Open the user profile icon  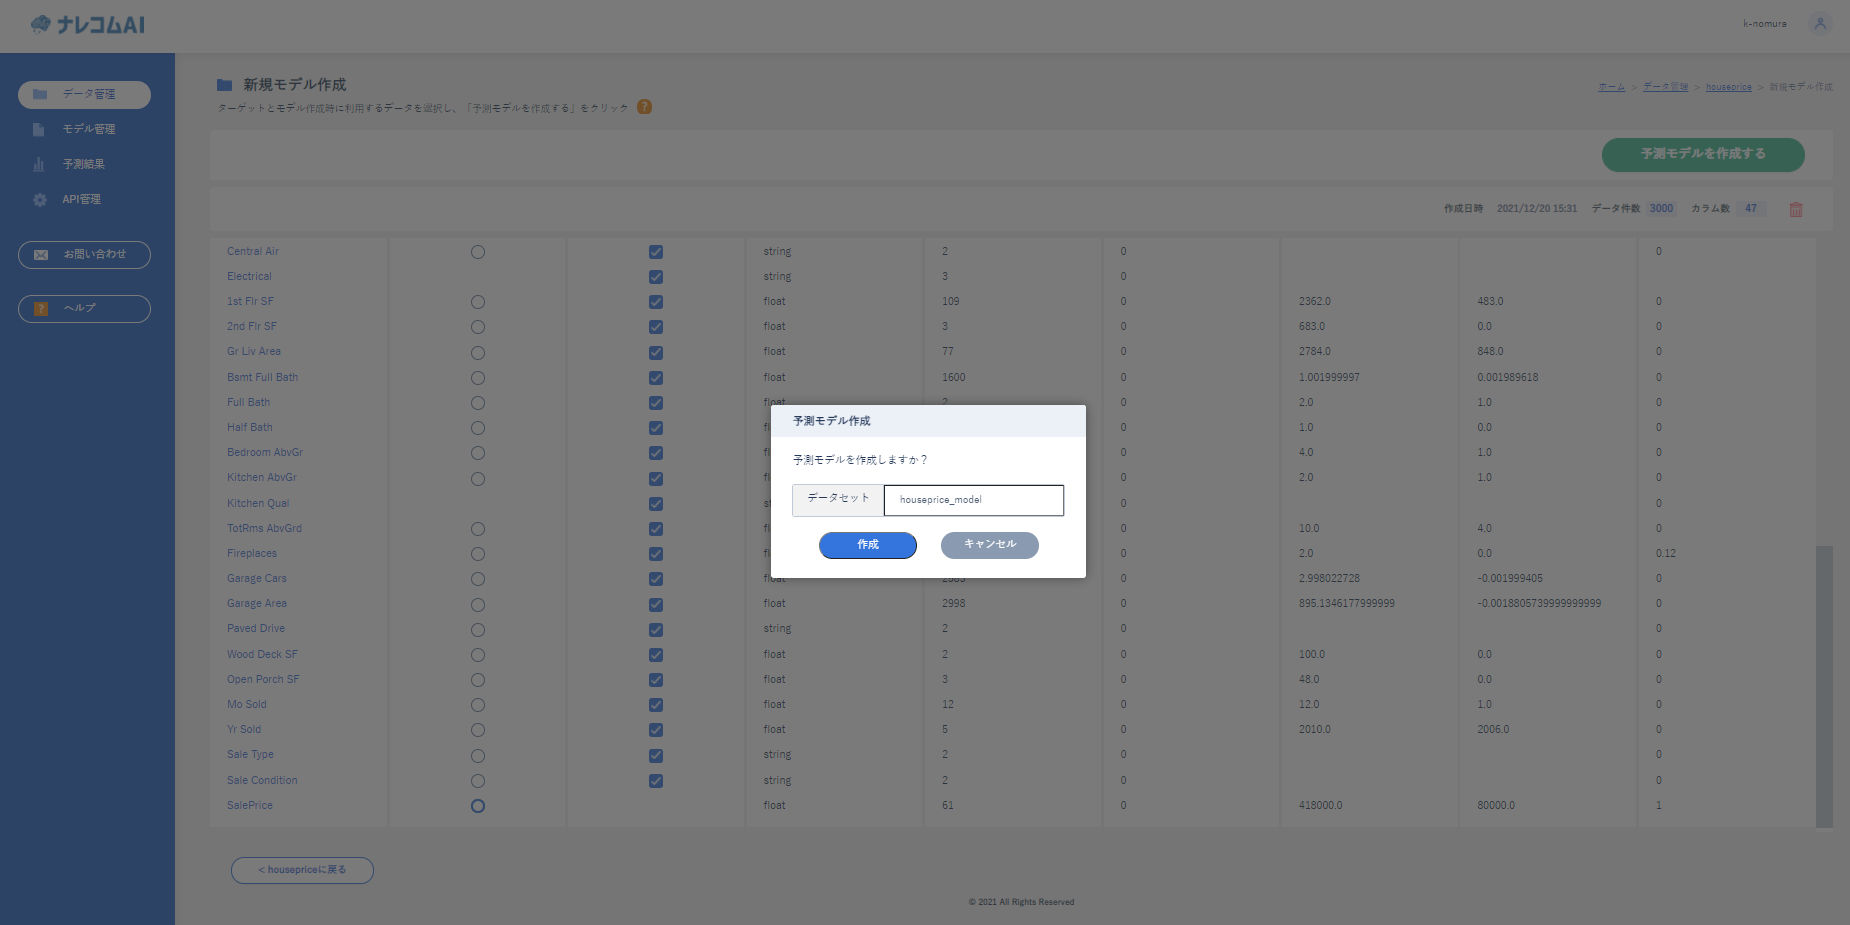(x=1820, y=23)
